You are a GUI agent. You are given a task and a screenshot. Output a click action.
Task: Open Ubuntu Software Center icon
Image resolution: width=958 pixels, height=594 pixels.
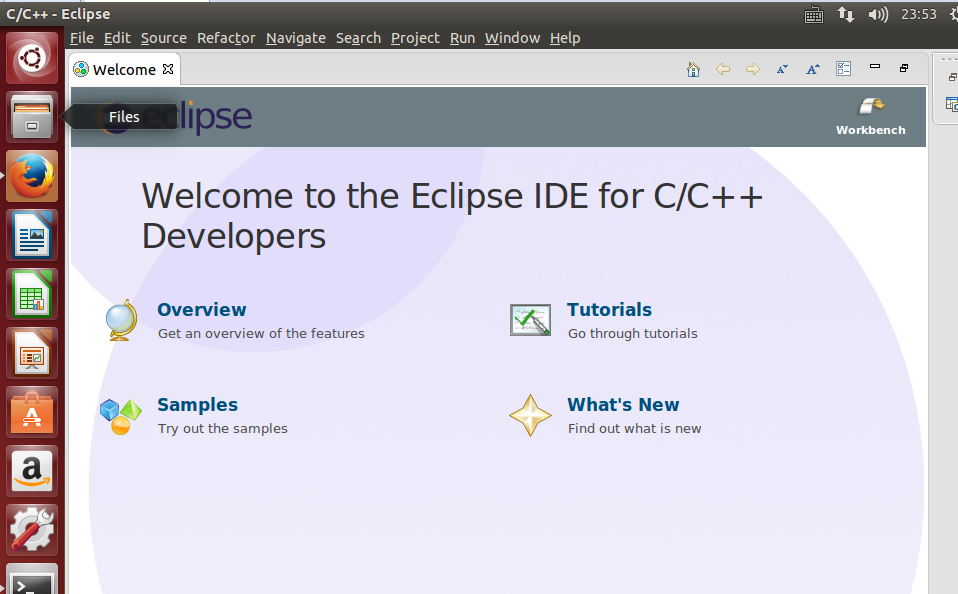tap(32, 412)
